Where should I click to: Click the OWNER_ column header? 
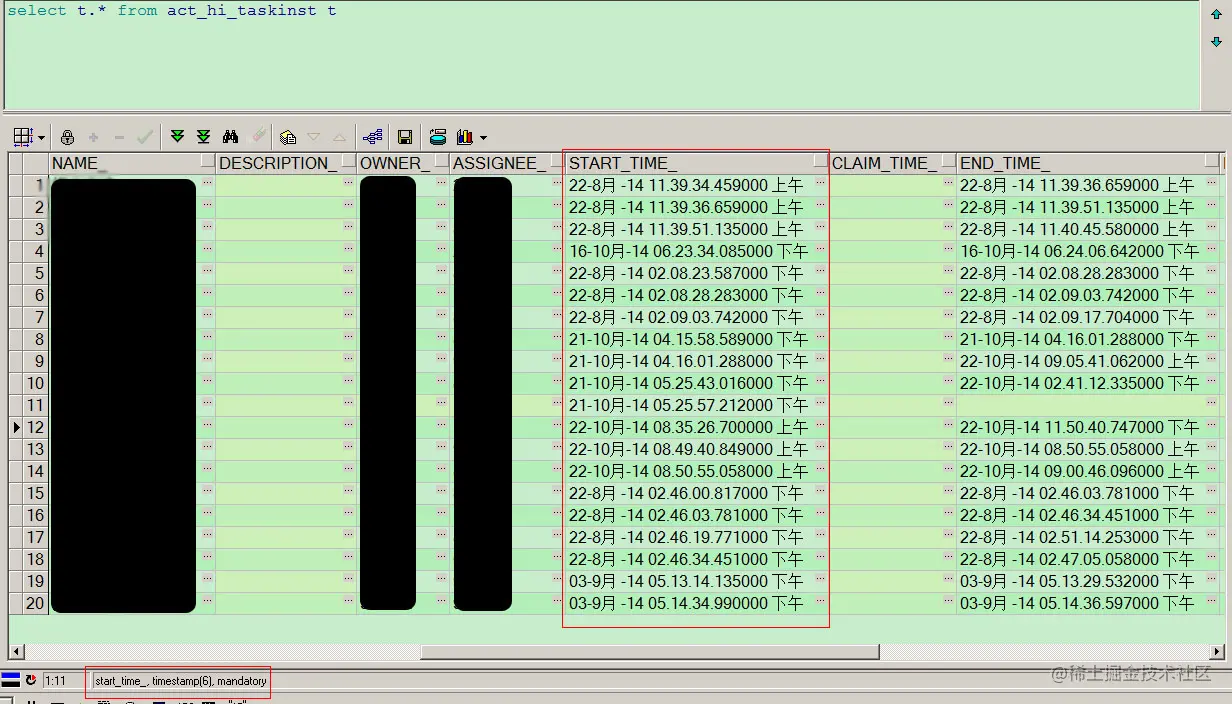pyautogui.click(x=403, y=163)
